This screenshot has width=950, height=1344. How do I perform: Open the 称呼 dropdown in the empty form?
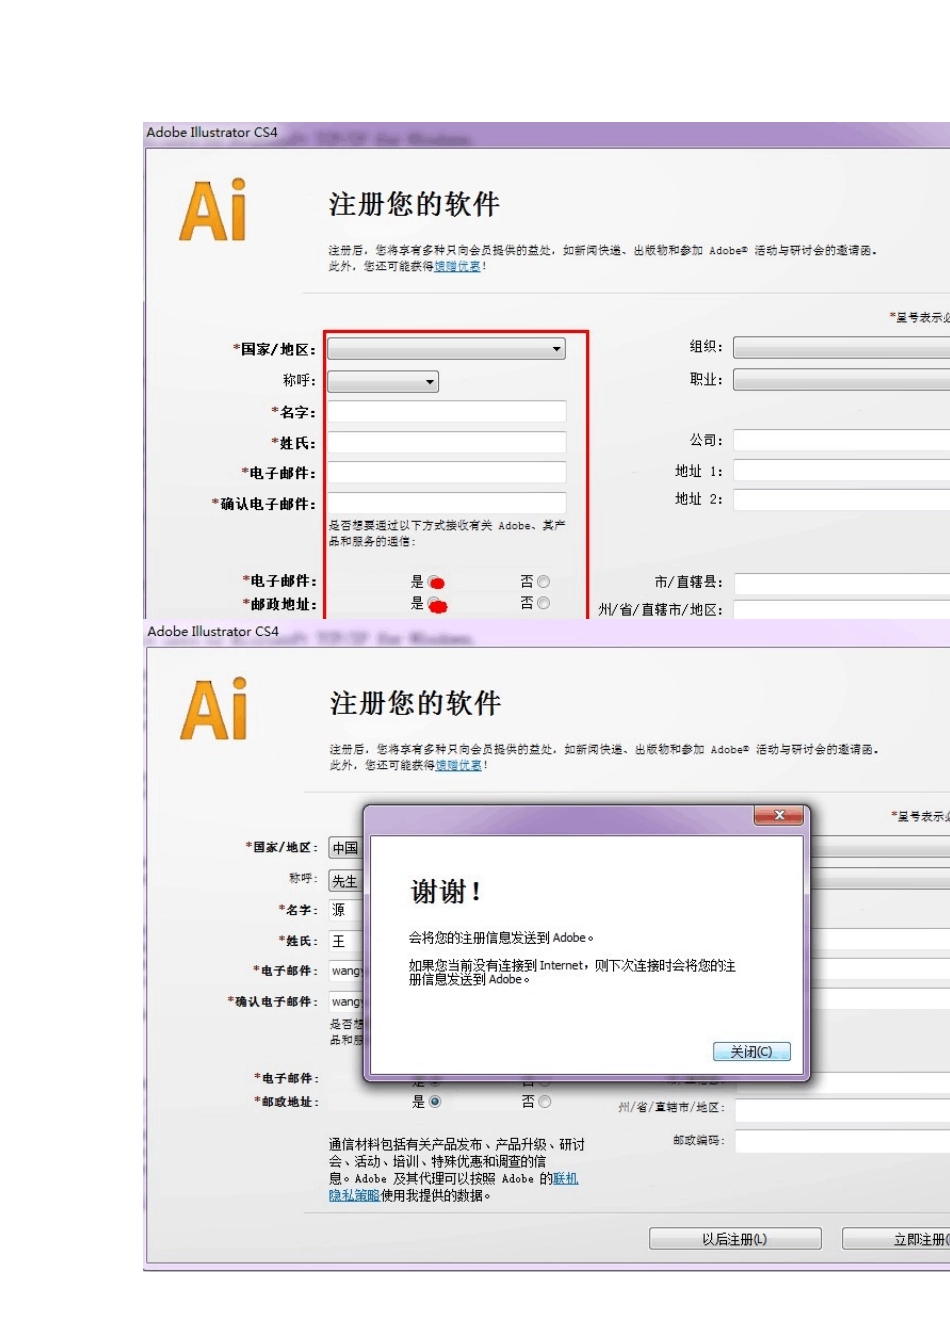pos(383,381)
